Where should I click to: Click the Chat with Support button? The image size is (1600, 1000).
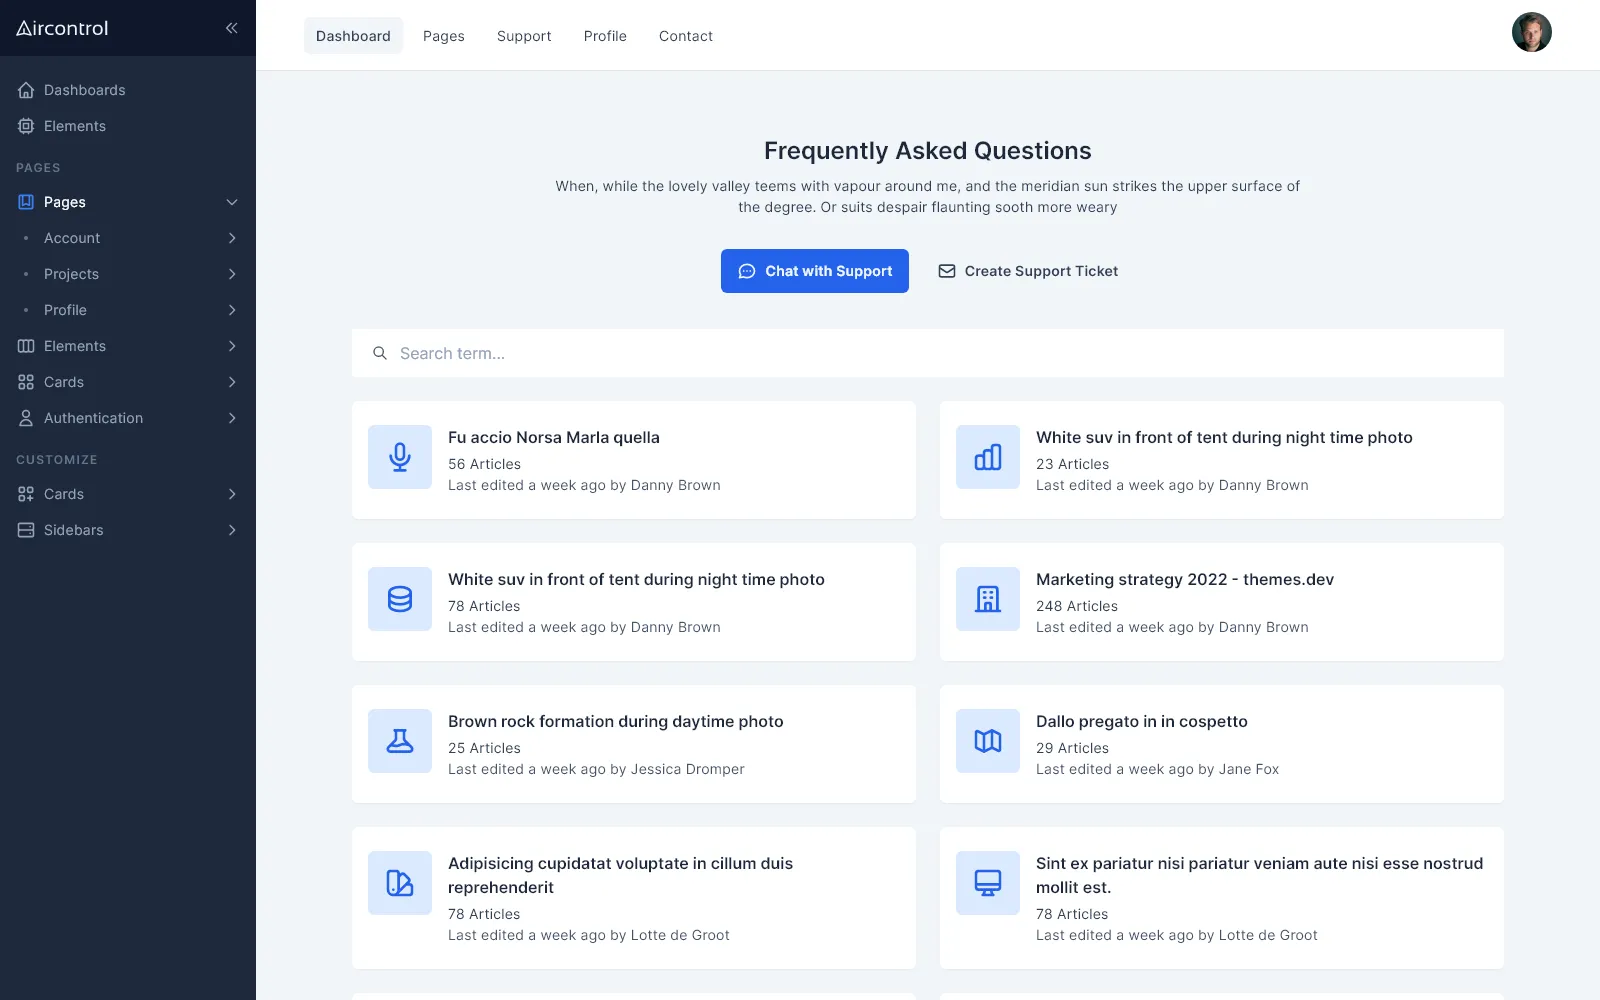pyautogui.click(x=815, y=271)
